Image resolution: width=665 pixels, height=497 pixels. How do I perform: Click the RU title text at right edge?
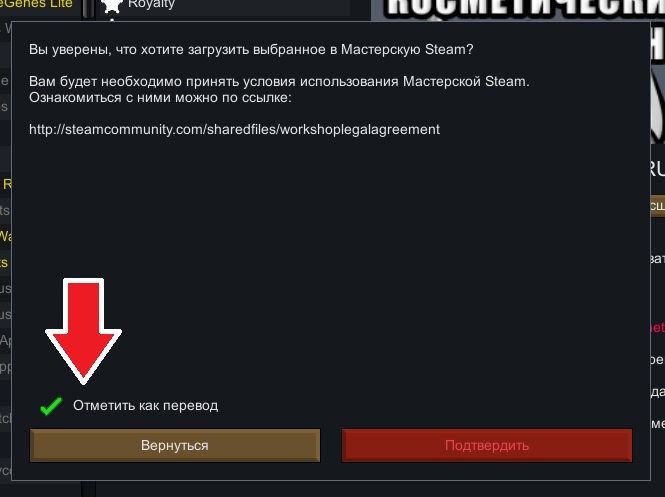pyautogui.click(x=658, y=170)
